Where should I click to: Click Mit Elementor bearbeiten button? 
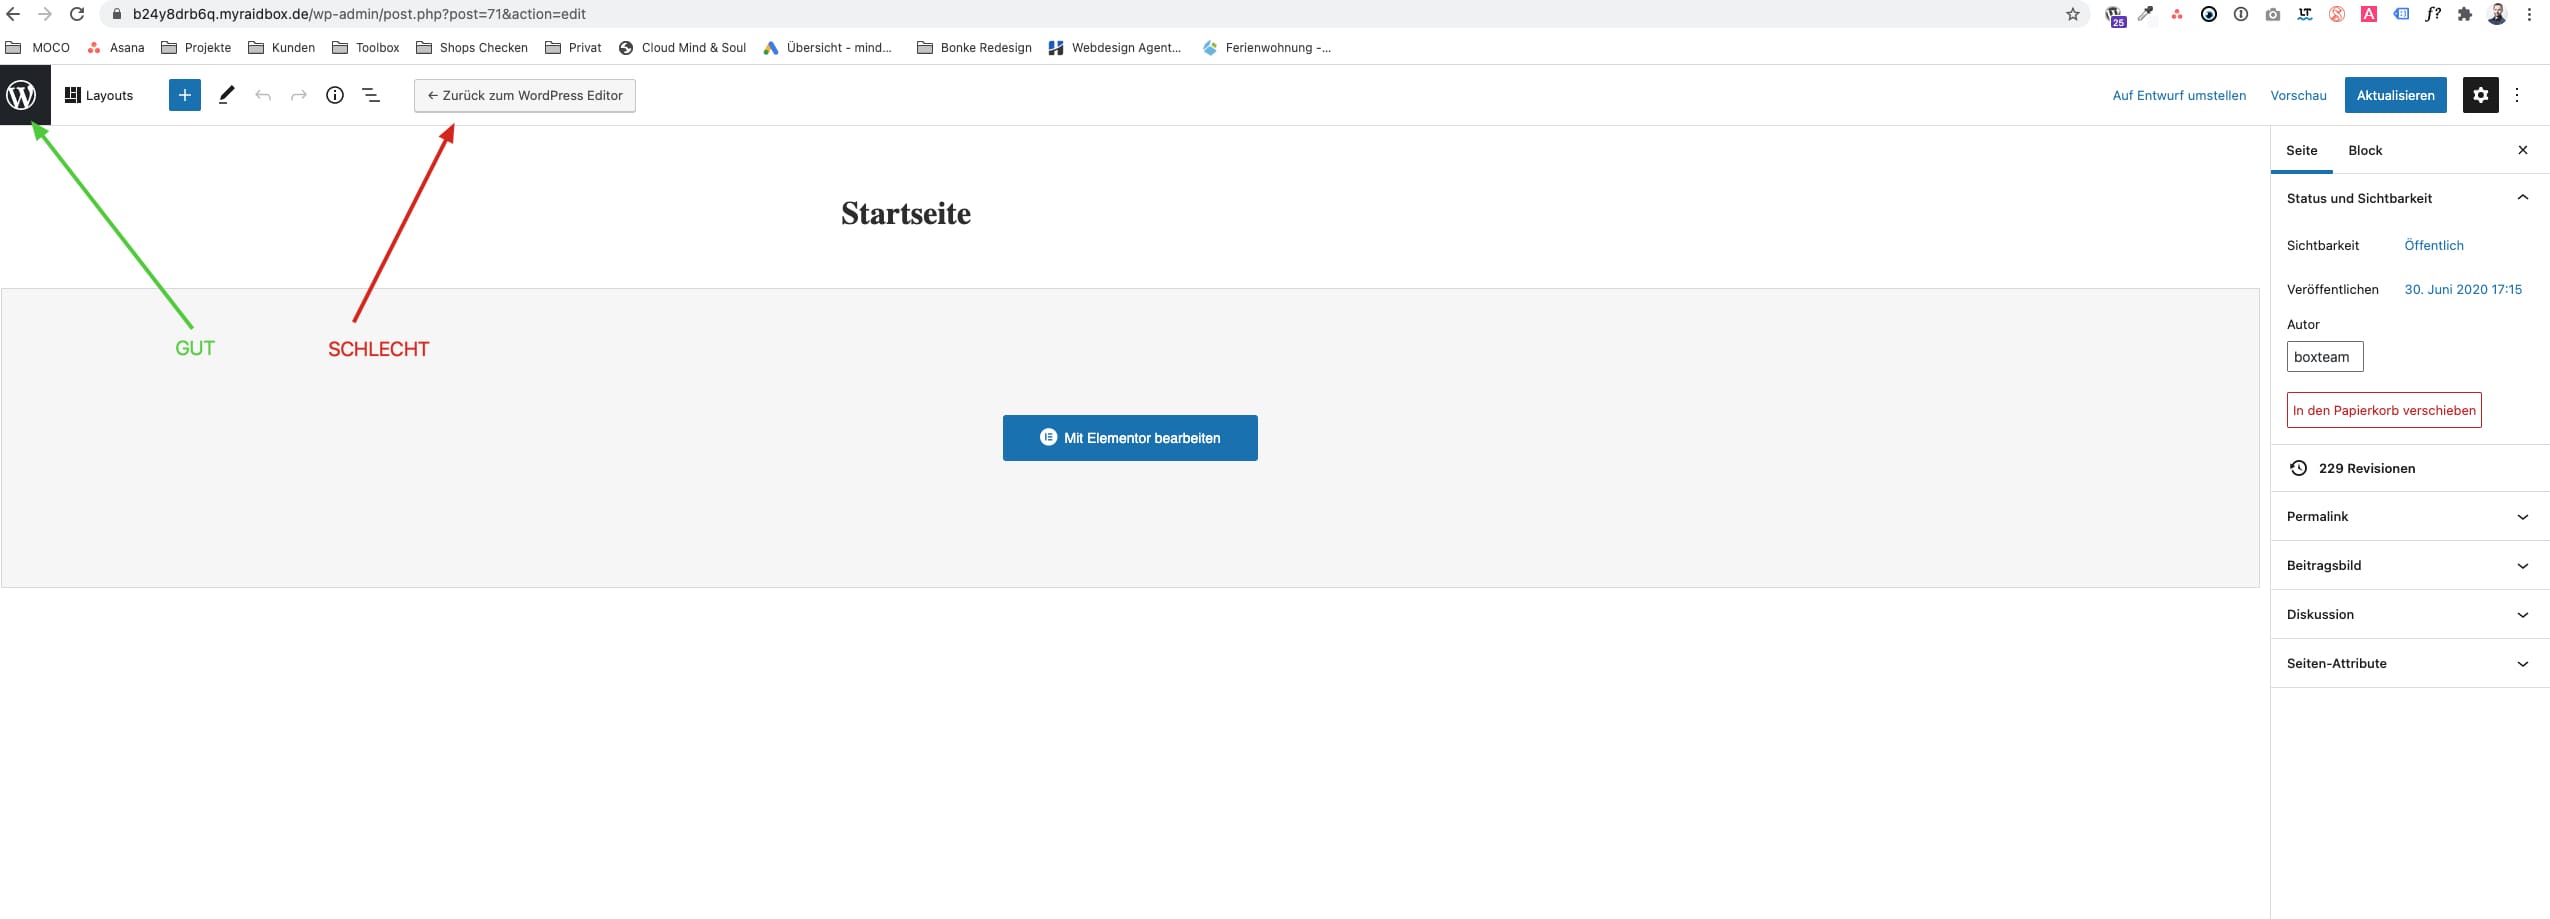(1130, 438)
